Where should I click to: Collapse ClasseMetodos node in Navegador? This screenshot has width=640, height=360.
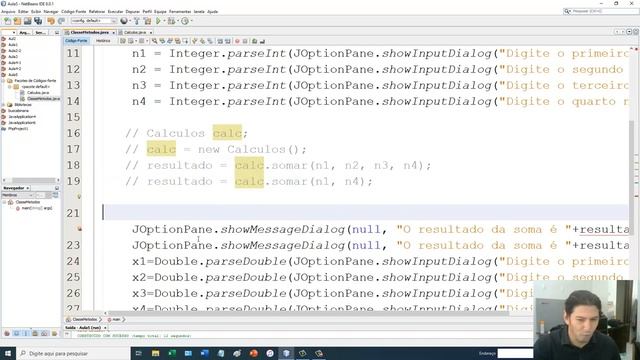coord(4,202)
